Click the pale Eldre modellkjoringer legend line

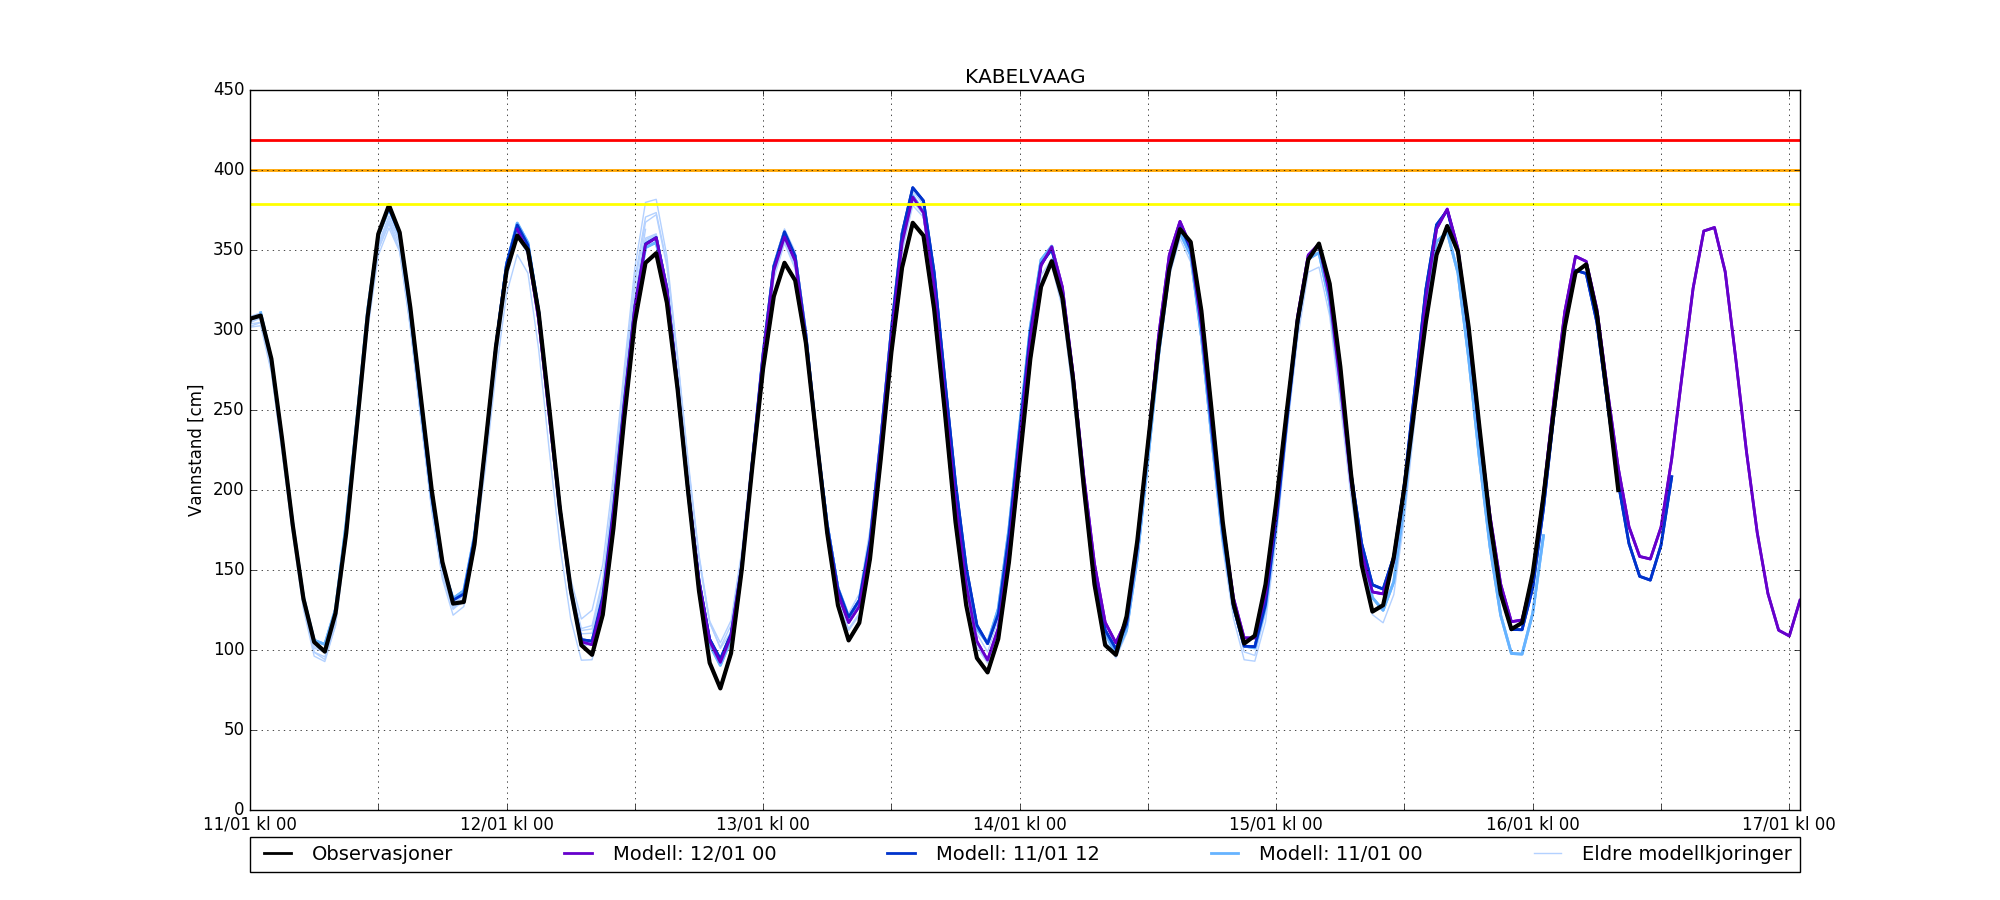pyautogui.click(x=1548, y=854)
